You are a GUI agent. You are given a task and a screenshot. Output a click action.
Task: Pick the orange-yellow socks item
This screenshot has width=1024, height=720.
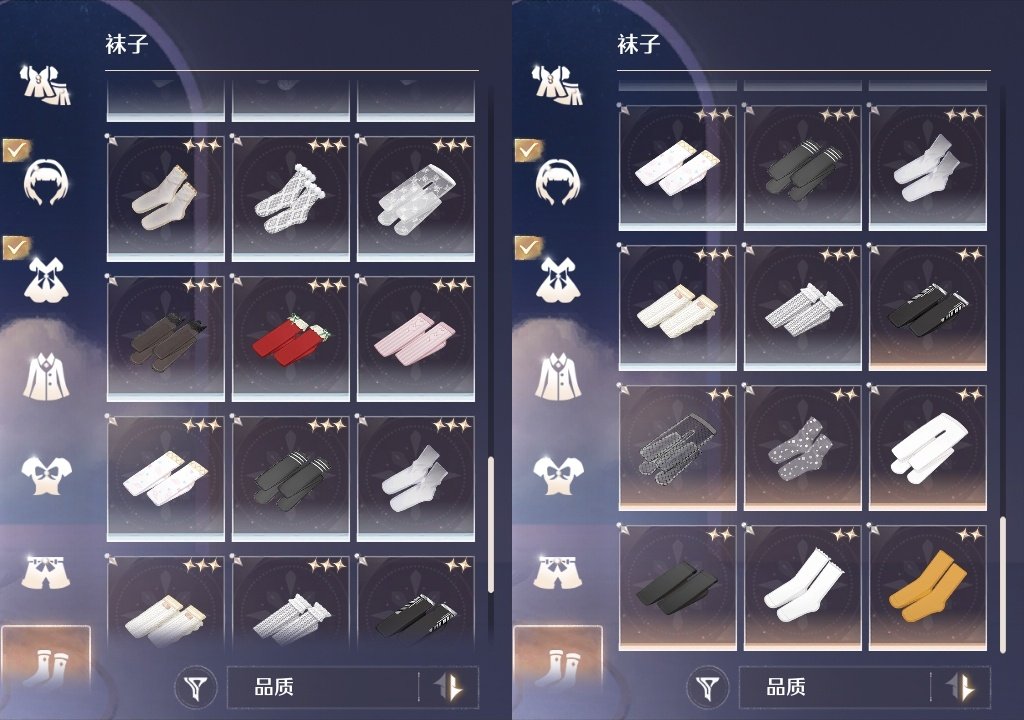point(928,587)
